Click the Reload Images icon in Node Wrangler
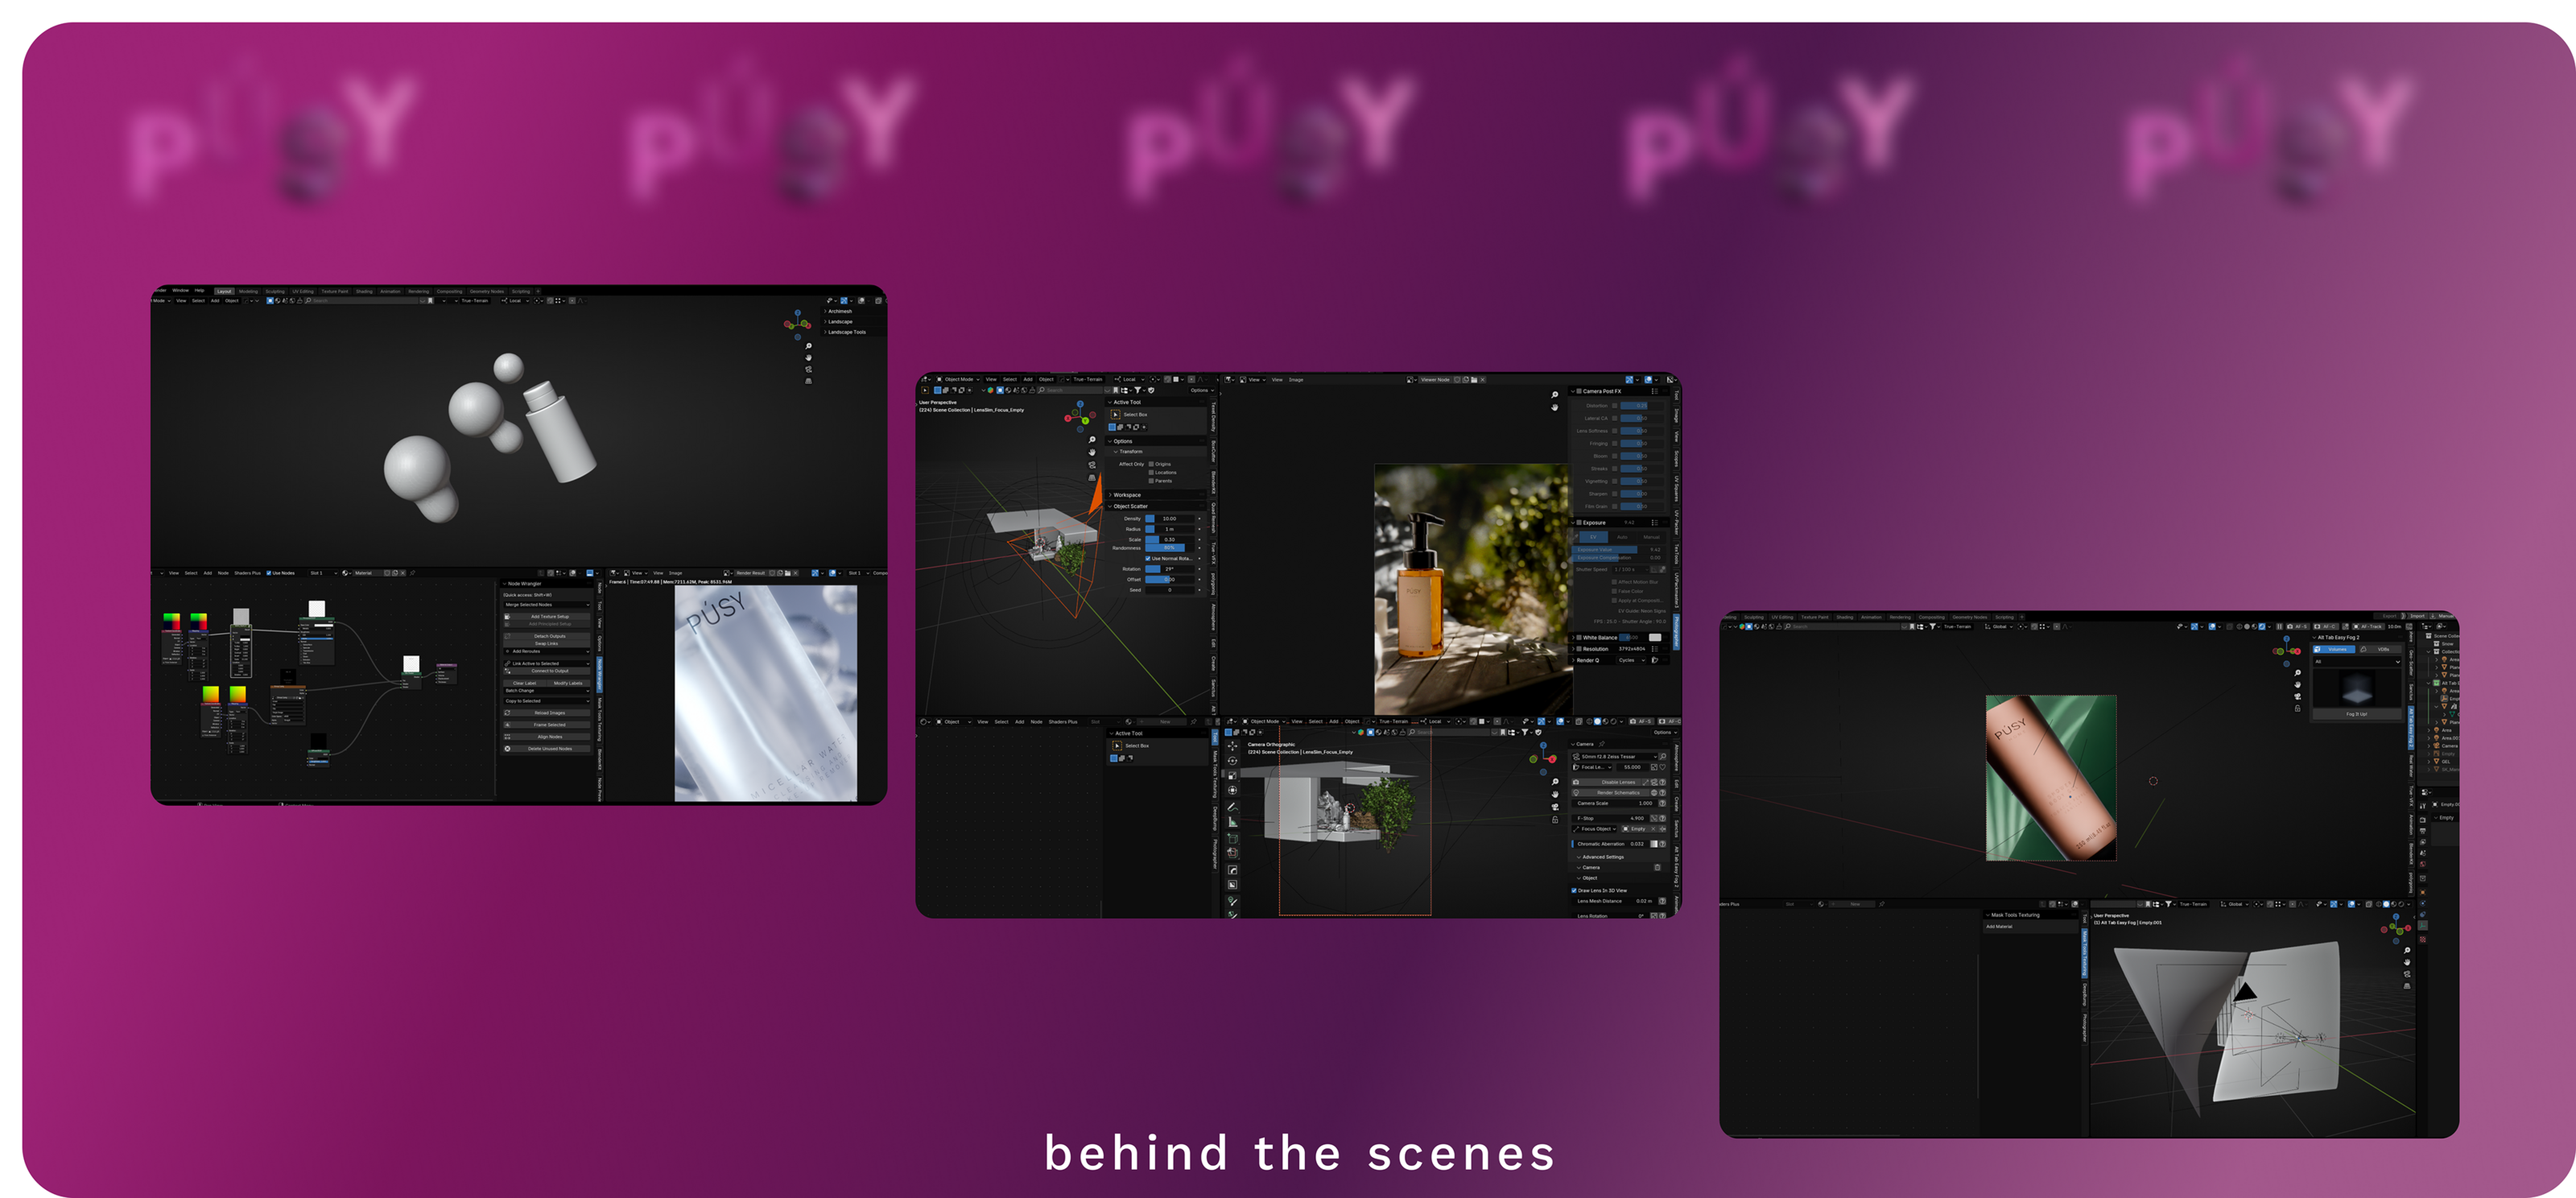Image resolution: width=2576 pixels, height=1198 pixels. [x=507, y=713]
